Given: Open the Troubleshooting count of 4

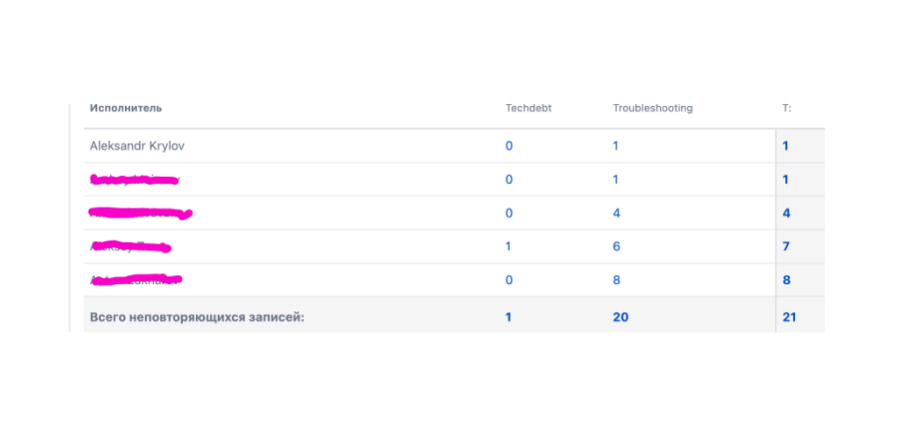Looking at the screenshot, I should pos(616,213).
